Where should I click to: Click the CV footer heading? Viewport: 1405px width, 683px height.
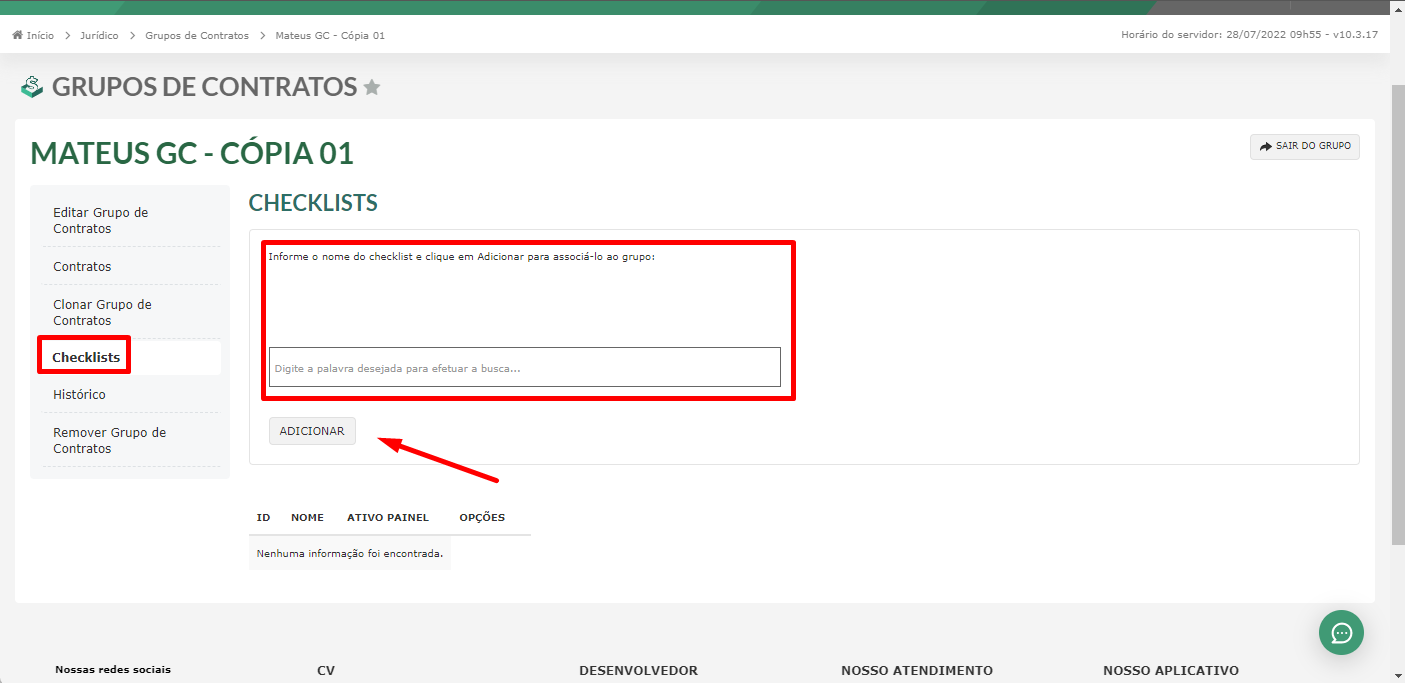[326, 671]
